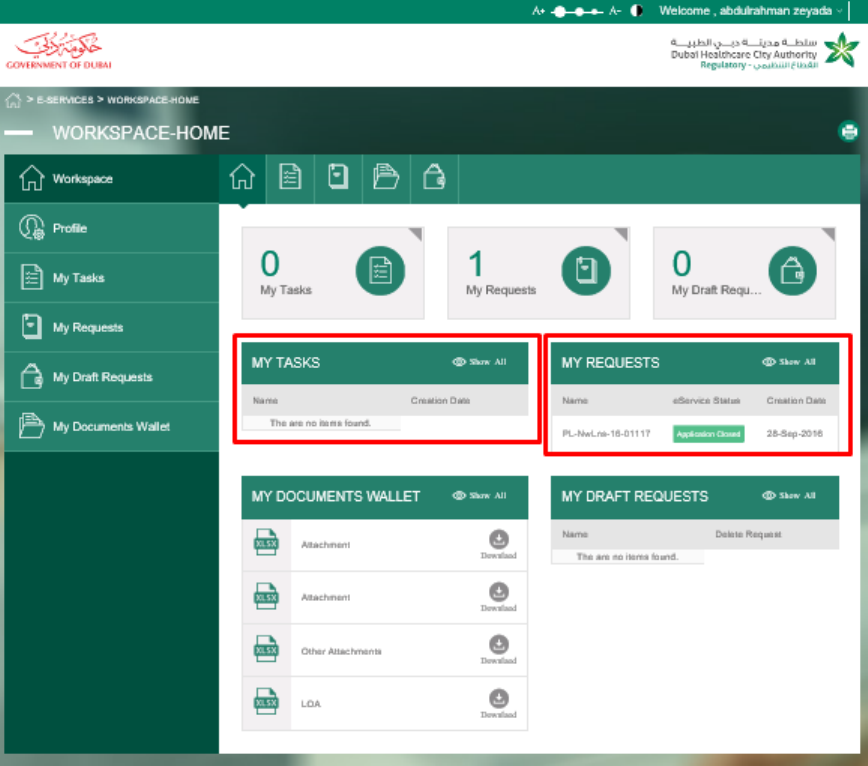The height and width of the screenshot is (766, 868).
Task: Expand the Welcome user dropdown
Action: [751, 11]
